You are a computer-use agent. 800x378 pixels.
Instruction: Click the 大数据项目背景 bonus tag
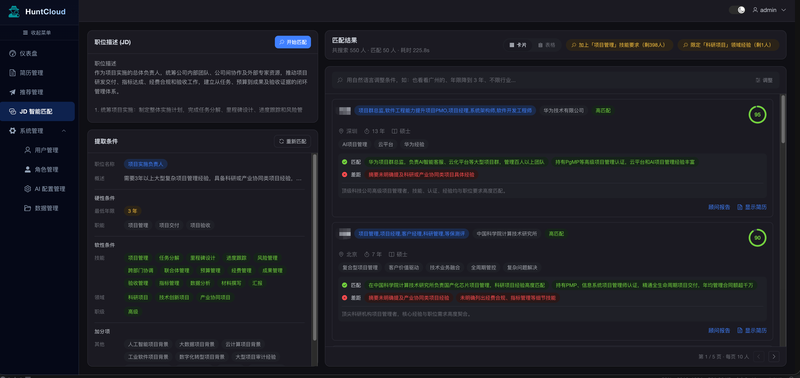point(197,344)
